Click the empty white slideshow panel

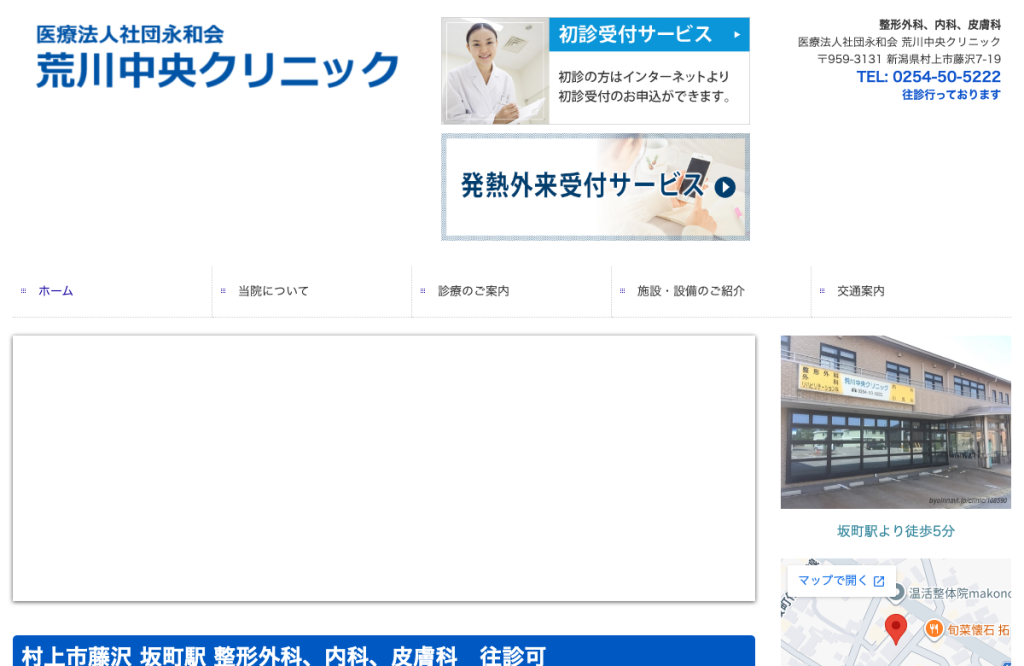pos(384,468)
